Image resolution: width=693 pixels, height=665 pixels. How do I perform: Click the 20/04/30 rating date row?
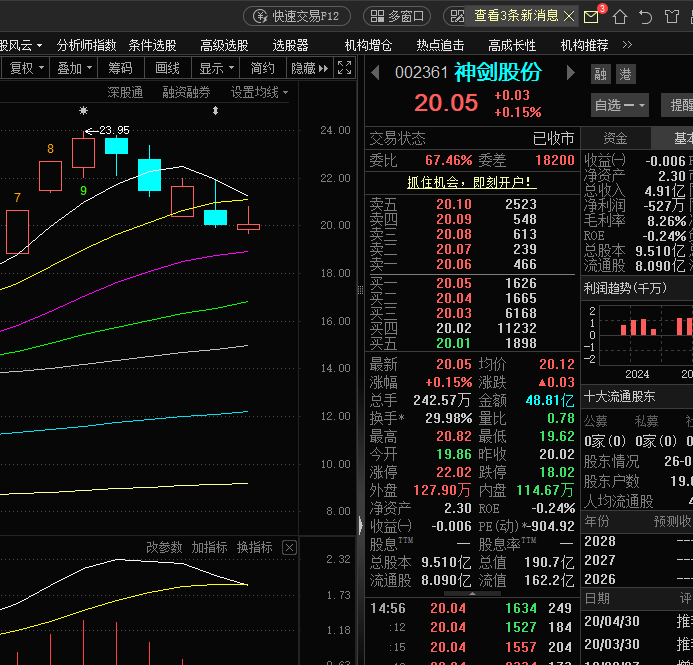point(638,621)
